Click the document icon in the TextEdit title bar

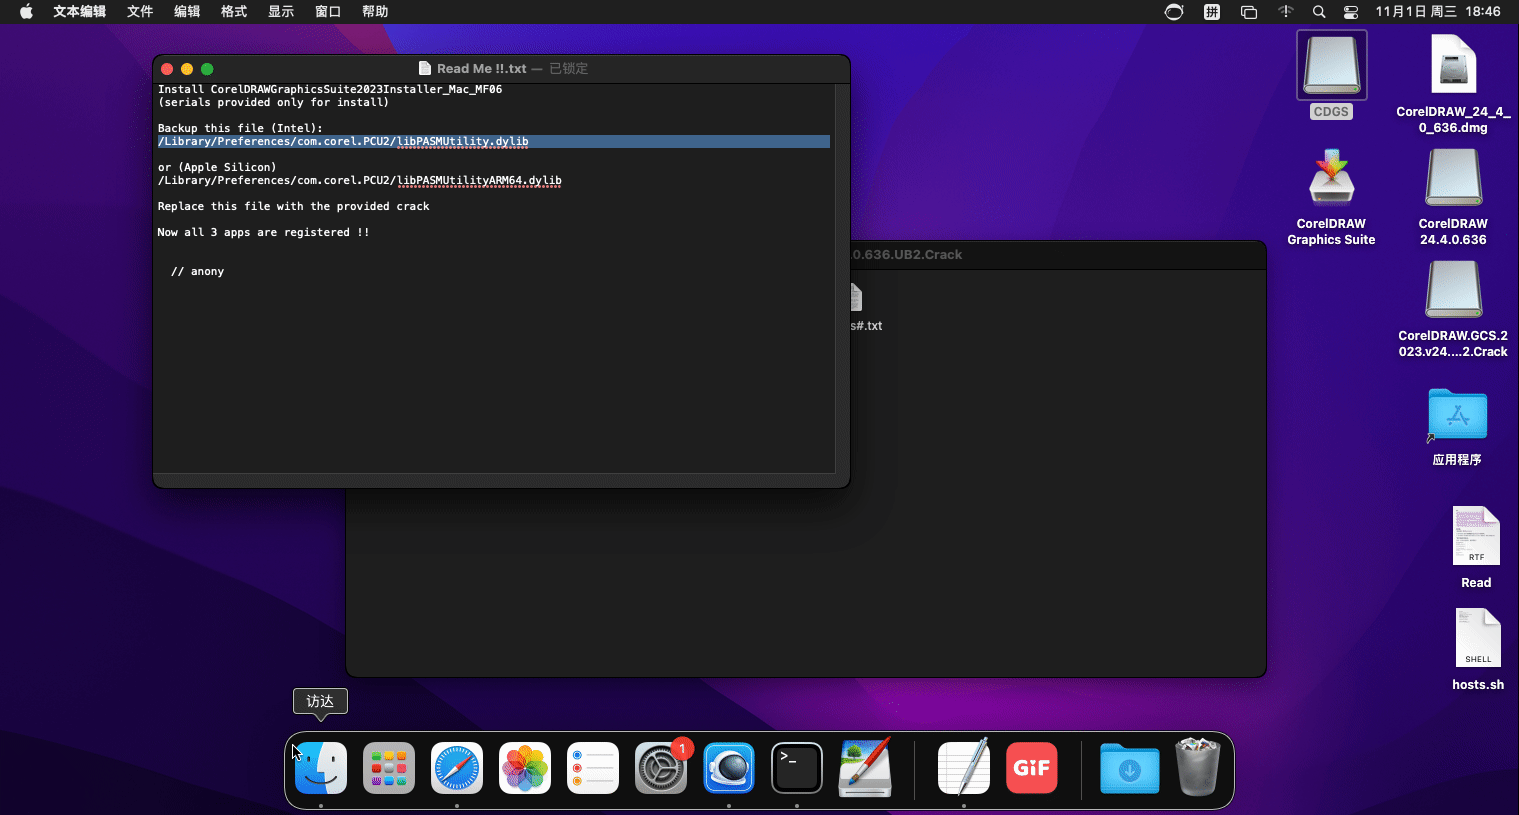click(x=425, y=69)
